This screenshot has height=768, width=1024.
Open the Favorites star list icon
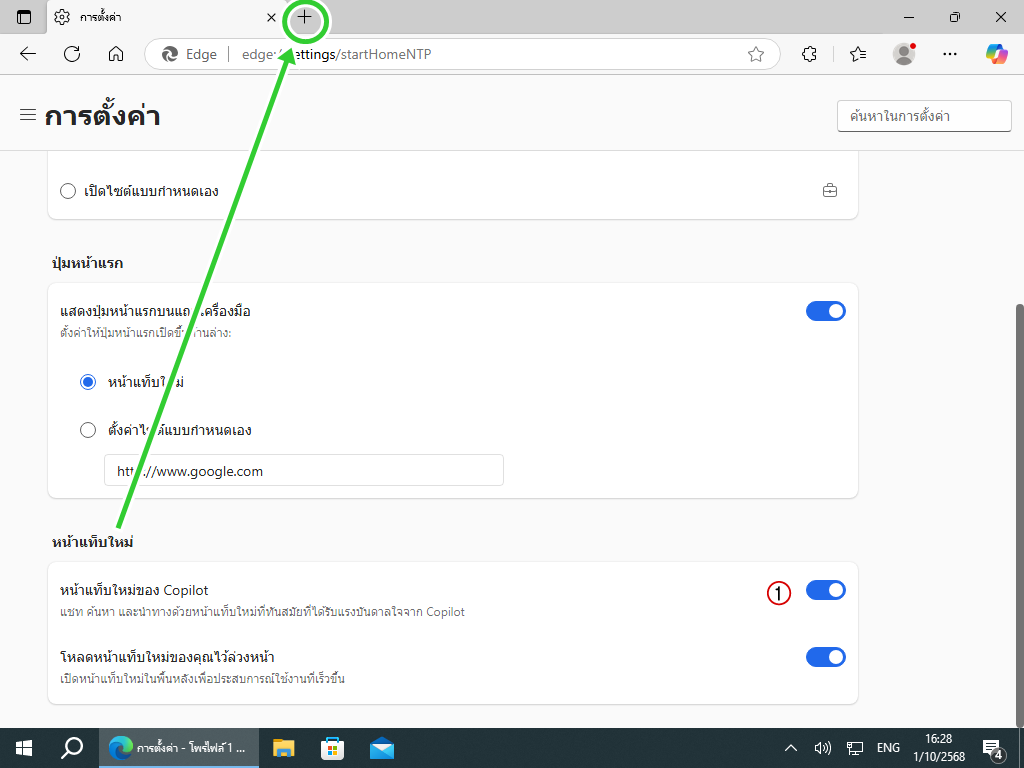click(x=857, y=54)
